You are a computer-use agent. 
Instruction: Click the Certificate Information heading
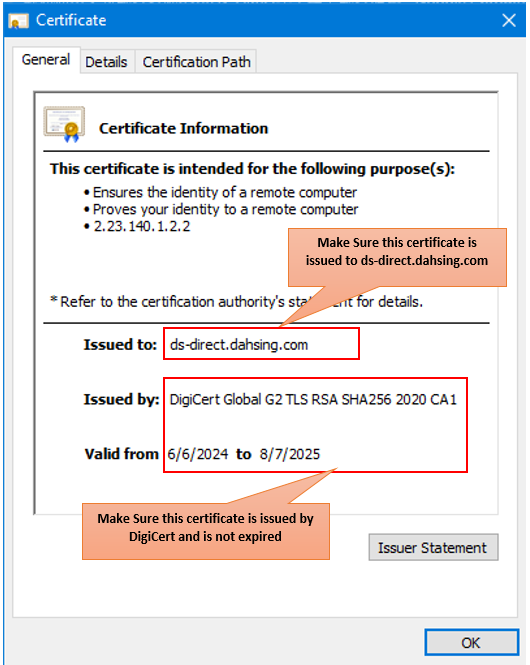183,128
